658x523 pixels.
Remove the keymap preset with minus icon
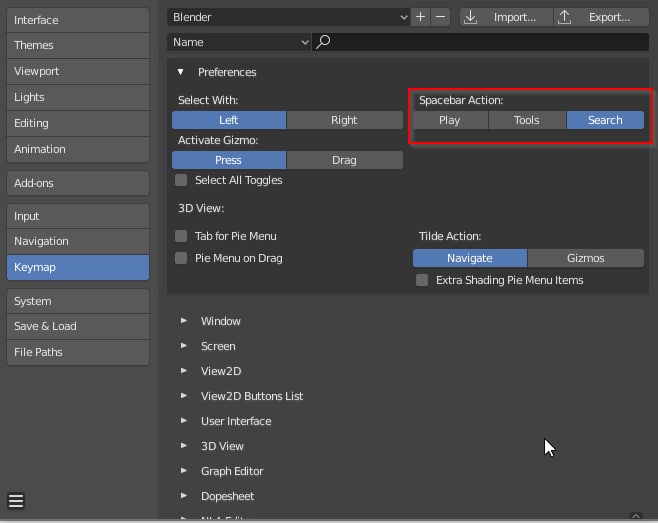click(x=440, y=17)
